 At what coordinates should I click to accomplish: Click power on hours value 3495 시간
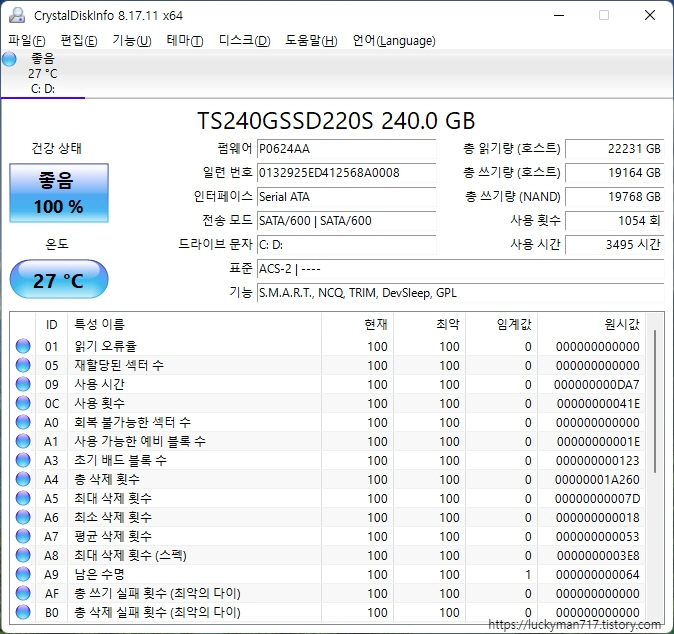[x=615, y=245]
